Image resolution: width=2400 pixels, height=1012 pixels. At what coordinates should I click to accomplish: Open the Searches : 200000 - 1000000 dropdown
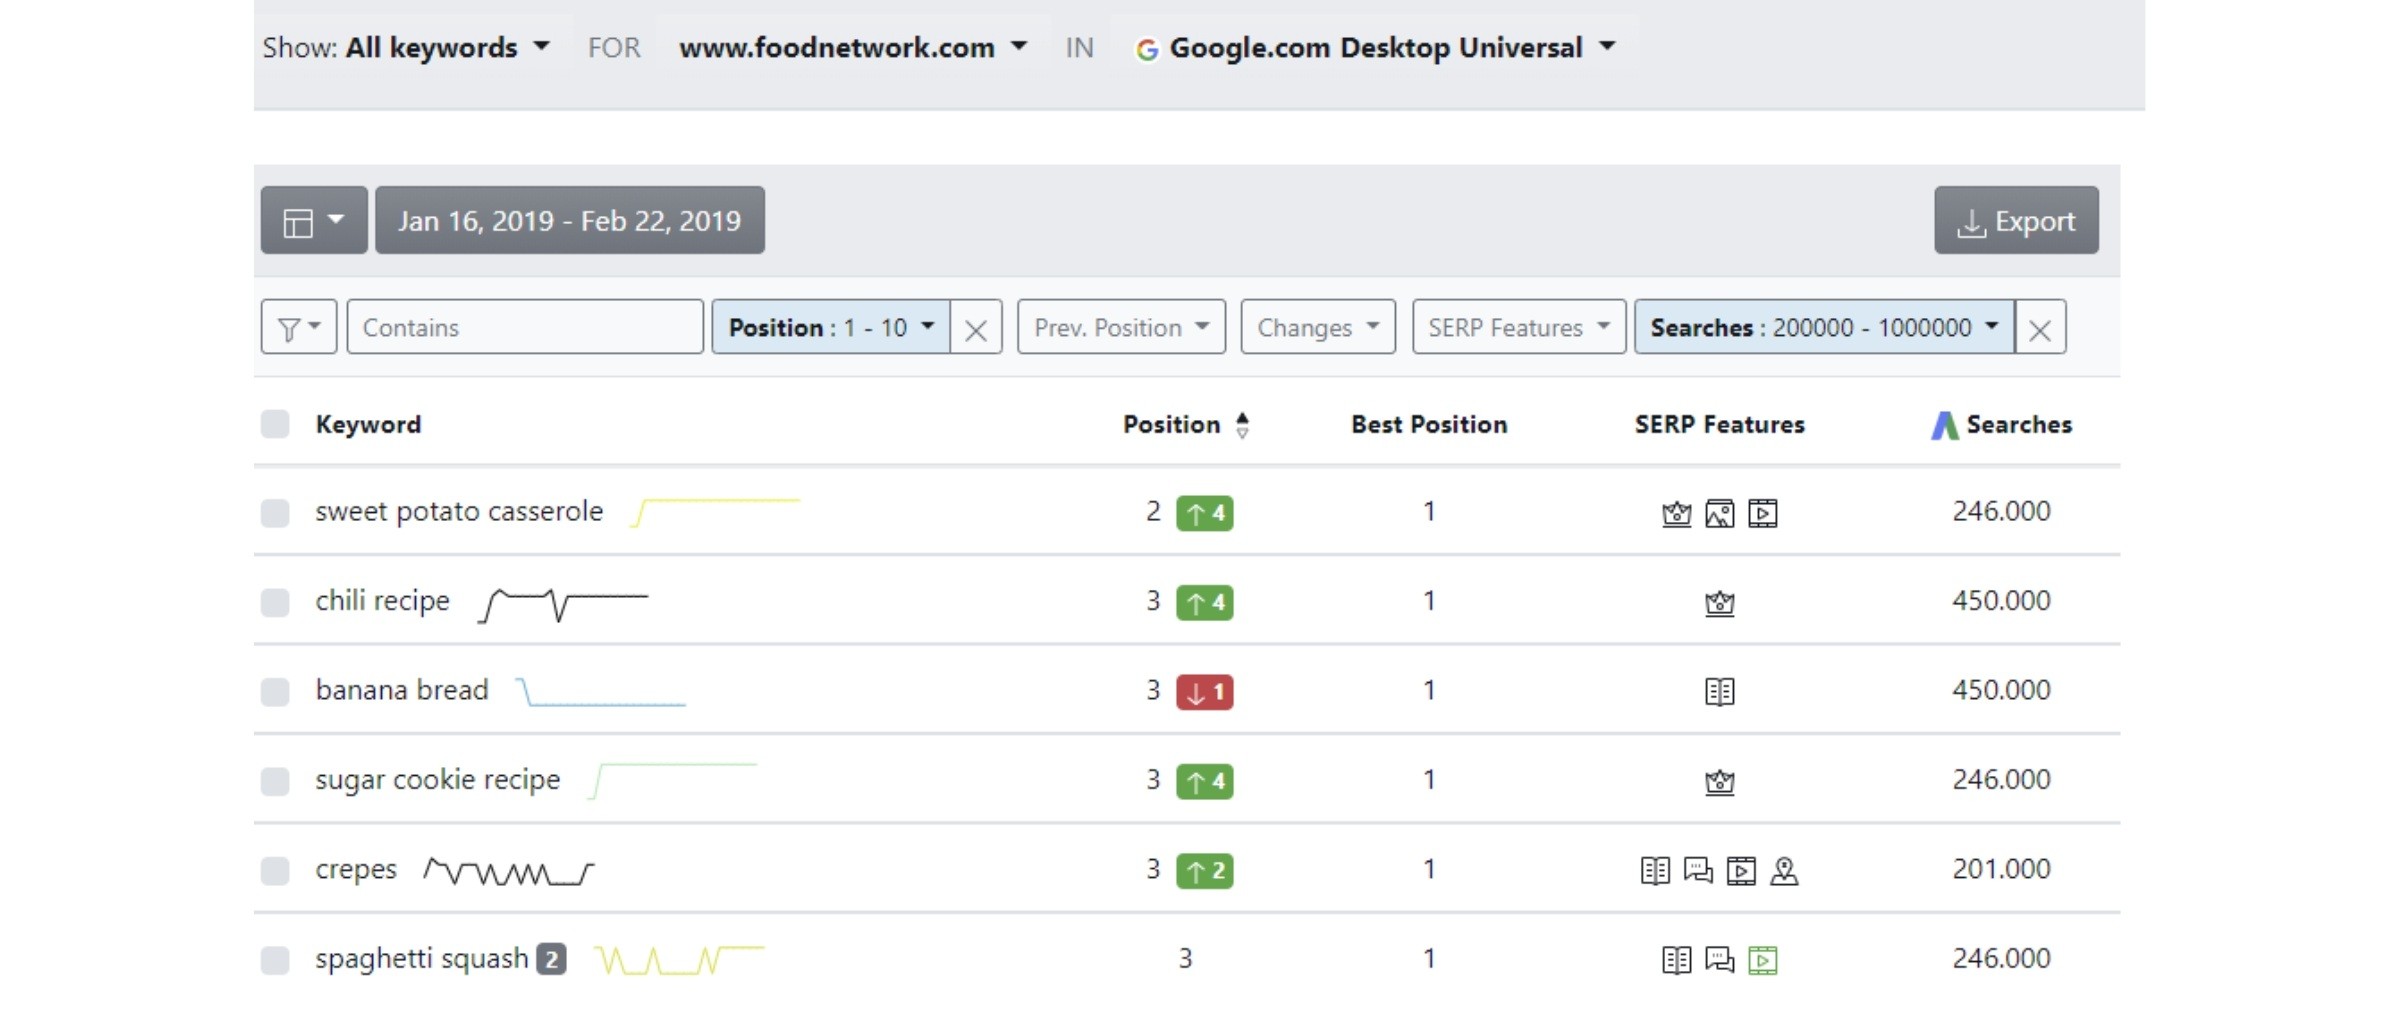1824,327
